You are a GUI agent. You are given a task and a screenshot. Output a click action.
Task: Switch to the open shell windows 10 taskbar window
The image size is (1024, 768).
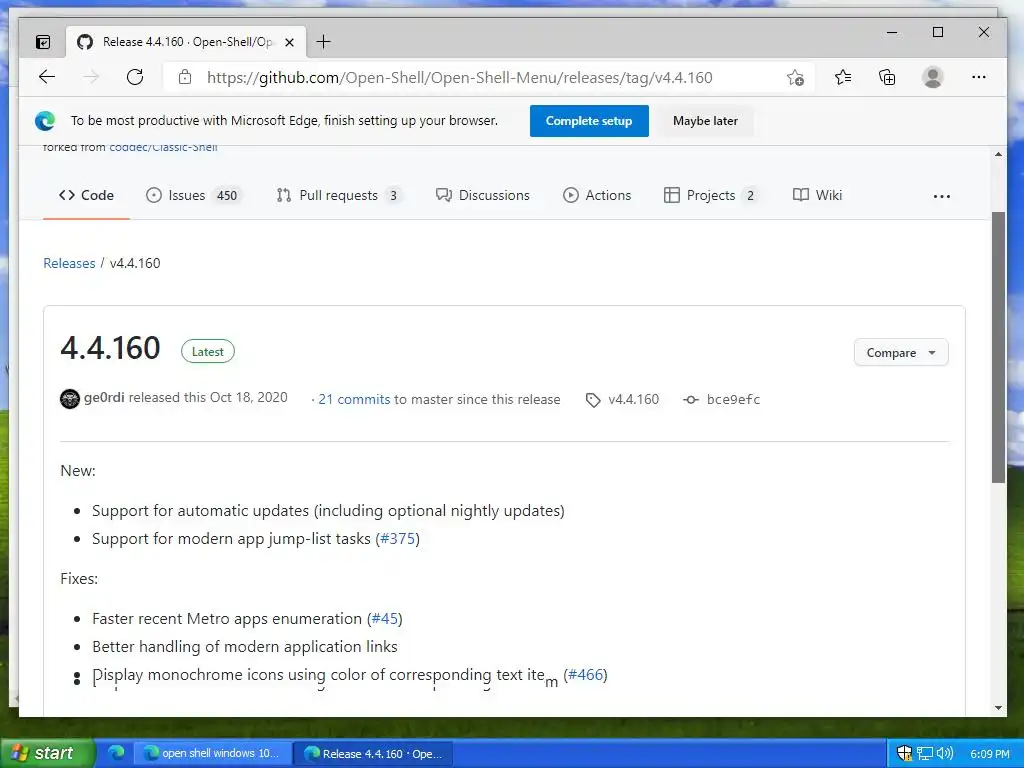click(x=212, y=753)
